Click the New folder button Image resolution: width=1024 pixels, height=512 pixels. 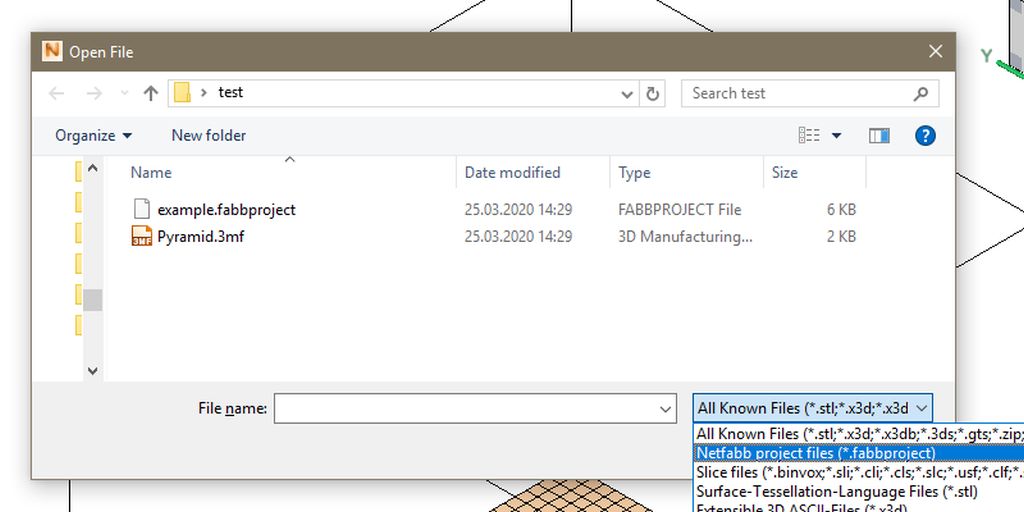tap(208, 136)
